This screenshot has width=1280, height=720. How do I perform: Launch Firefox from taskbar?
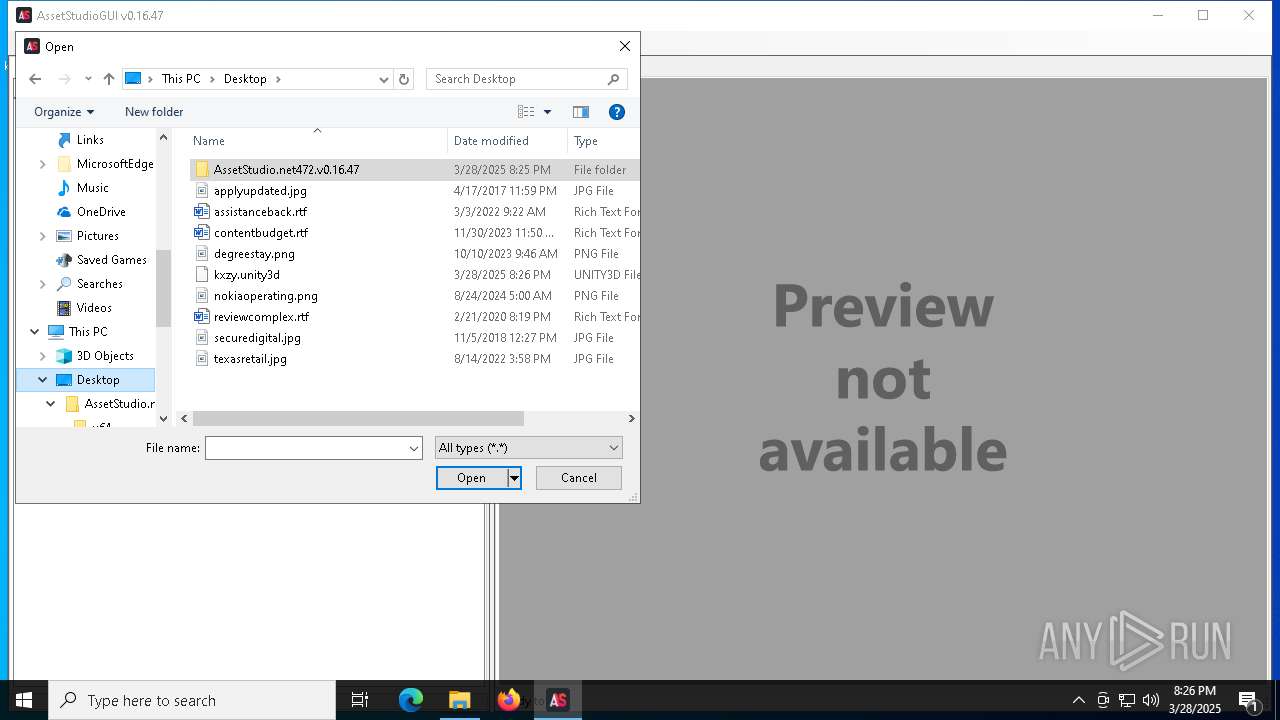click(x=509, y=700)
